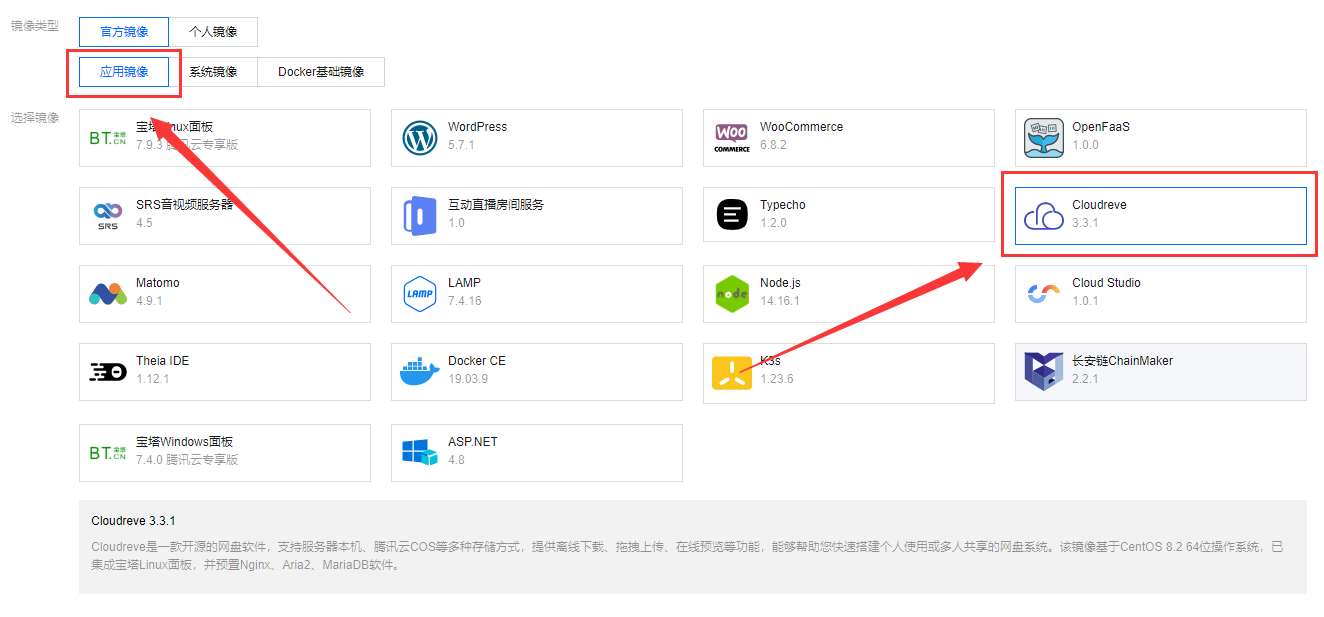Click the BT.CN 宝塔Linux面板 logo icon
The height and width of the screenshot is (617, 1324).
(x=108, y=138)
